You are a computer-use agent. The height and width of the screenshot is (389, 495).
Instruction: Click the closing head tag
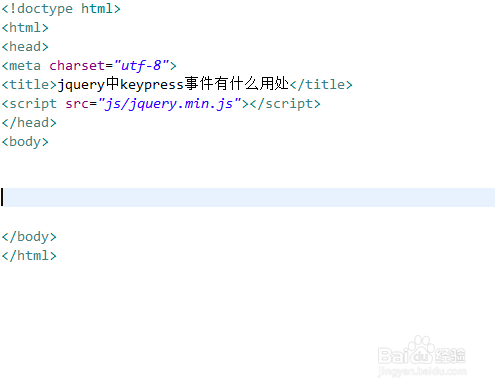29,123
